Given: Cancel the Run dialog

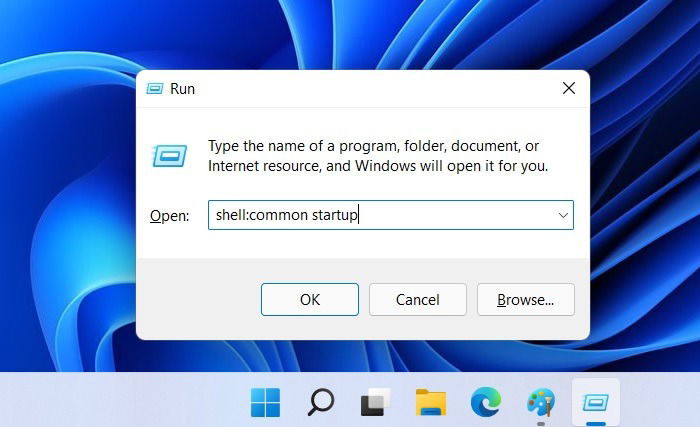Looking at the screenshot, I should tap(418, 299).
